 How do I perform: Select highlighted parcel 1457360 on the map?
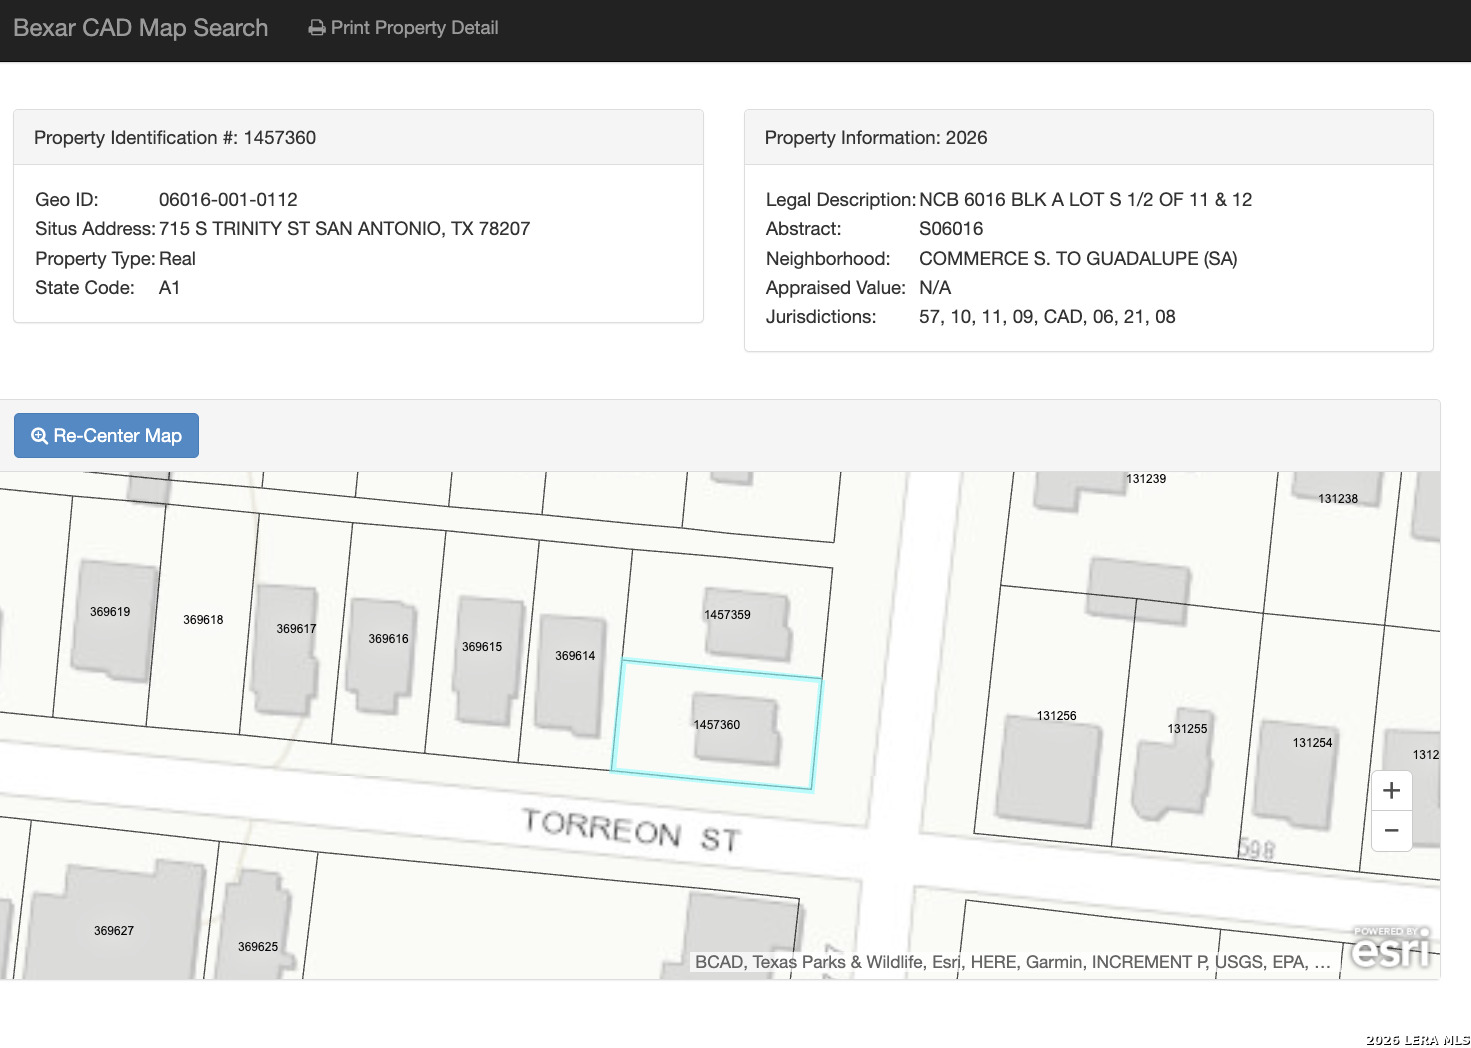(x=716, y=725)
